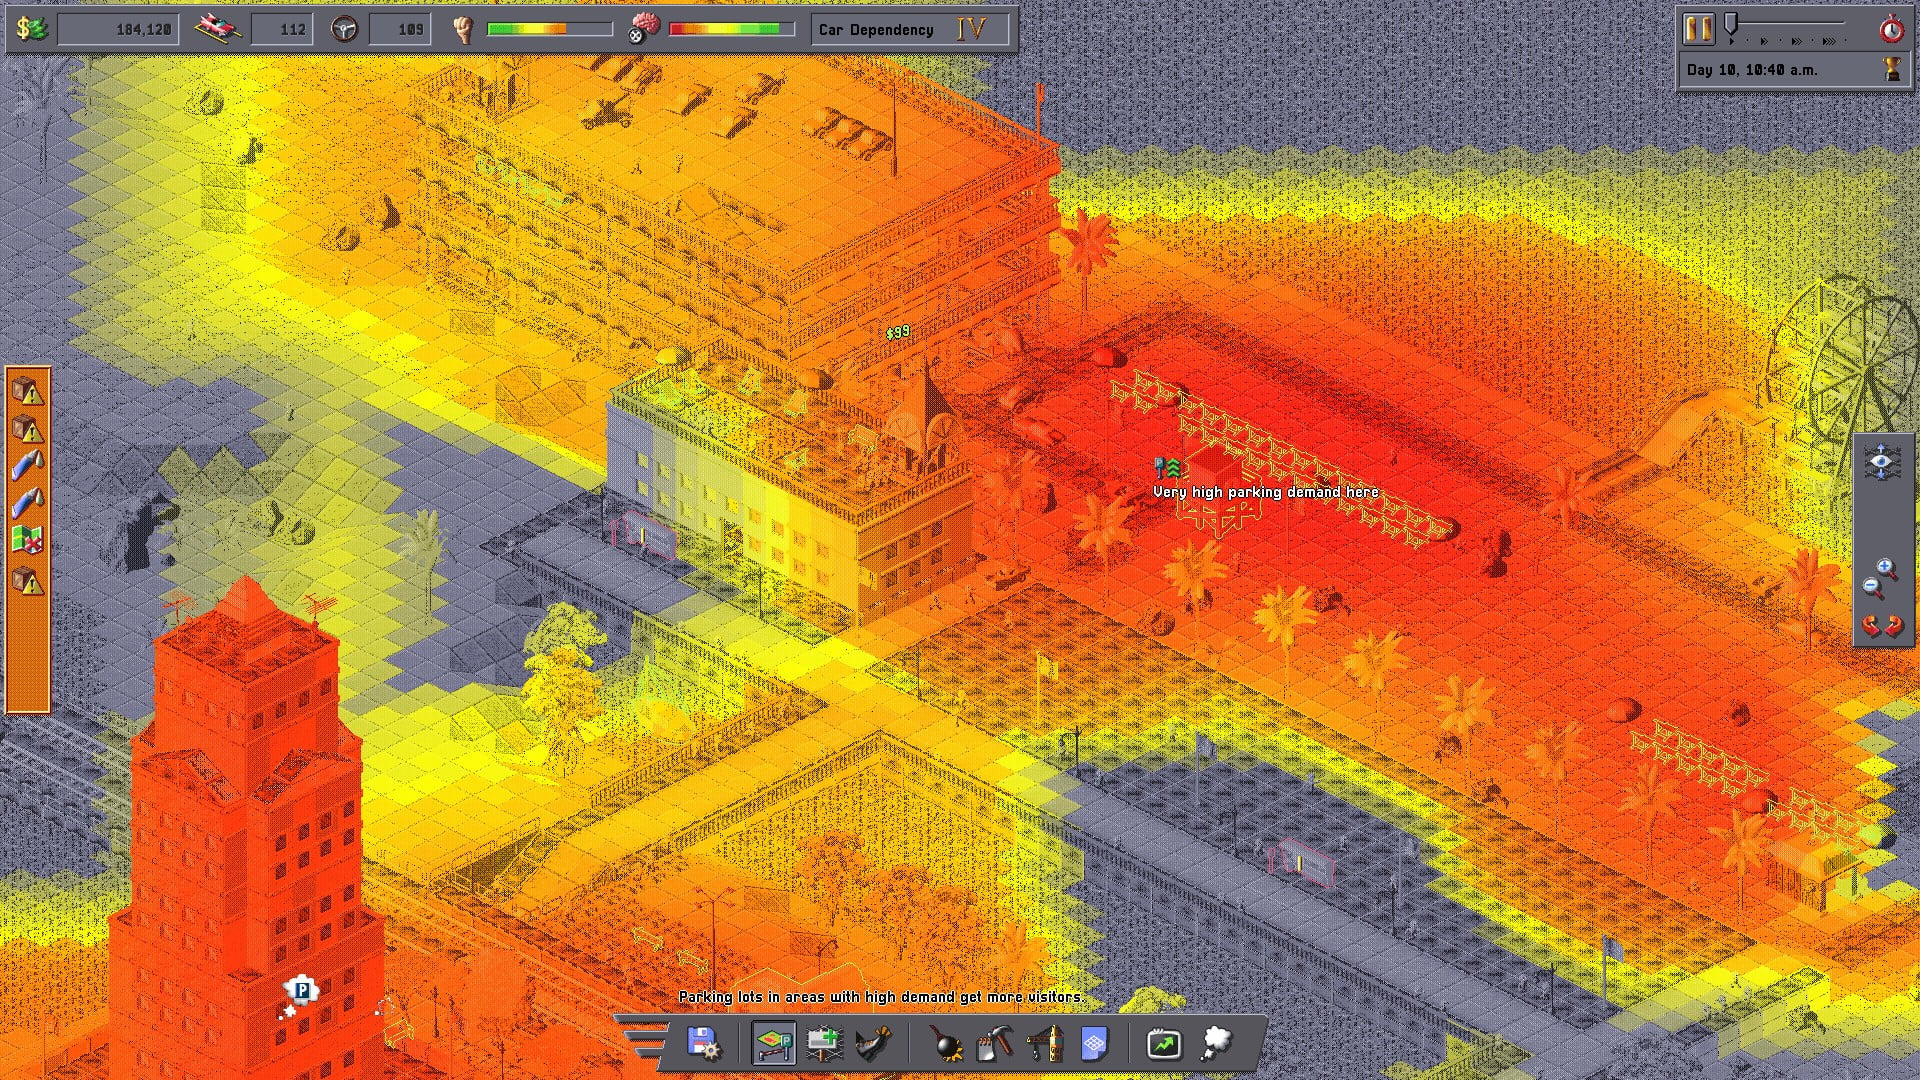The height and width of the screenshot is (1080, 1920).
Task: Open the topmost warning box notification
Action: (x=28, y=391)
